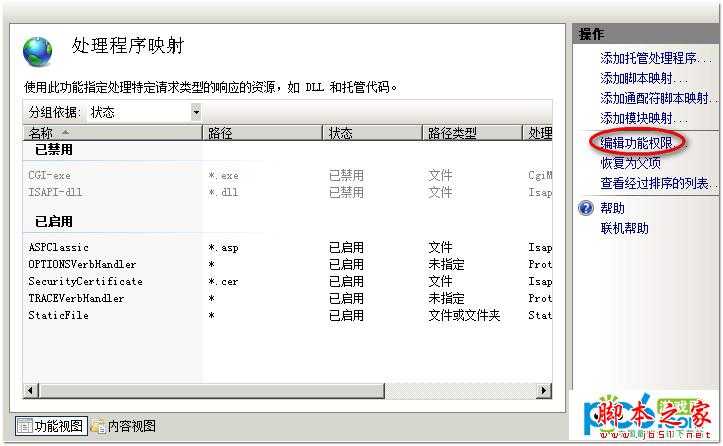Open the 联机帮助 link
The height and width of the screenshot is (446, 723).
coord(624,228)
